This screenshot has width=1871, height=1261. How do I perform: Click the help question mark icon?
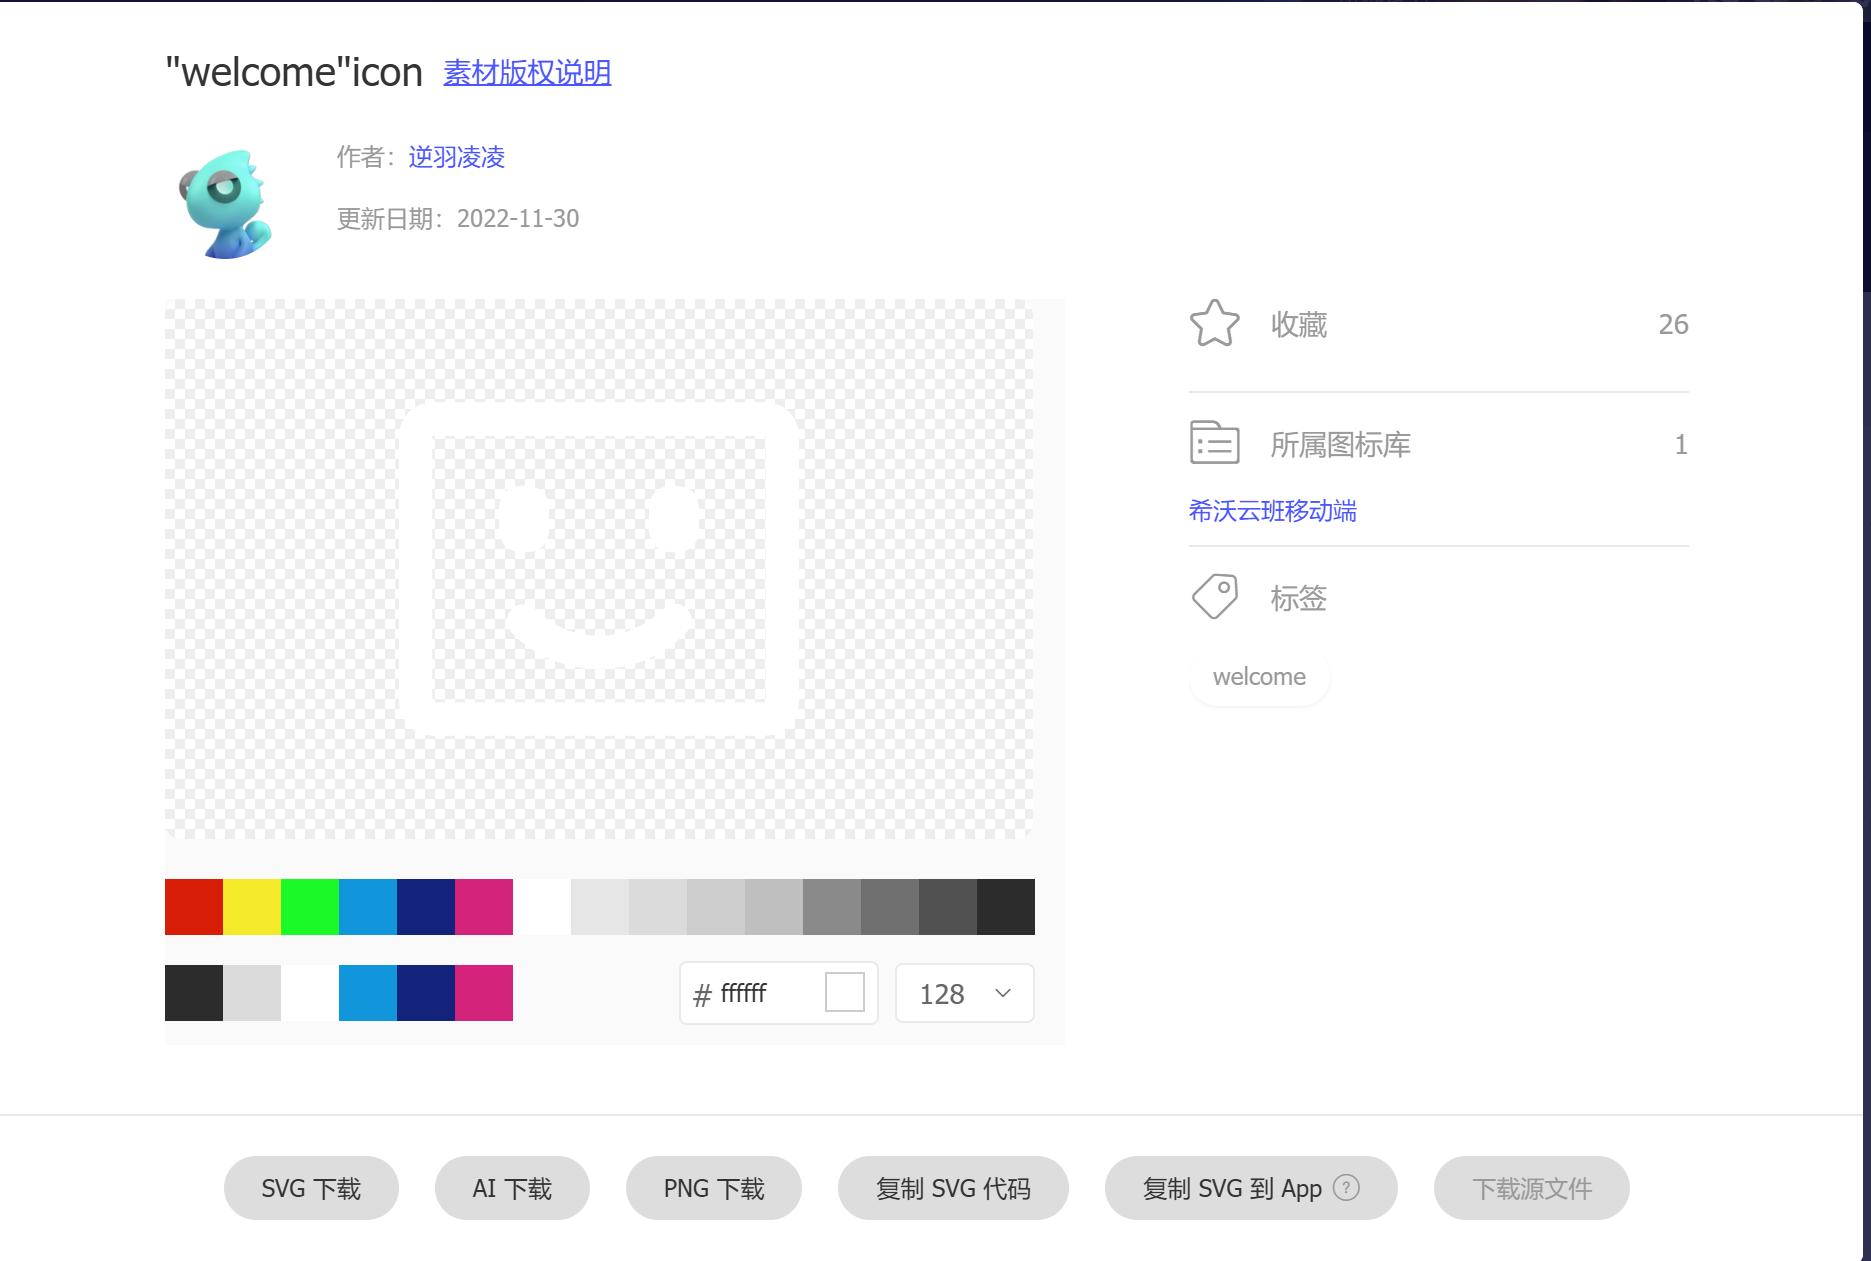[x=1347, y=1187]
